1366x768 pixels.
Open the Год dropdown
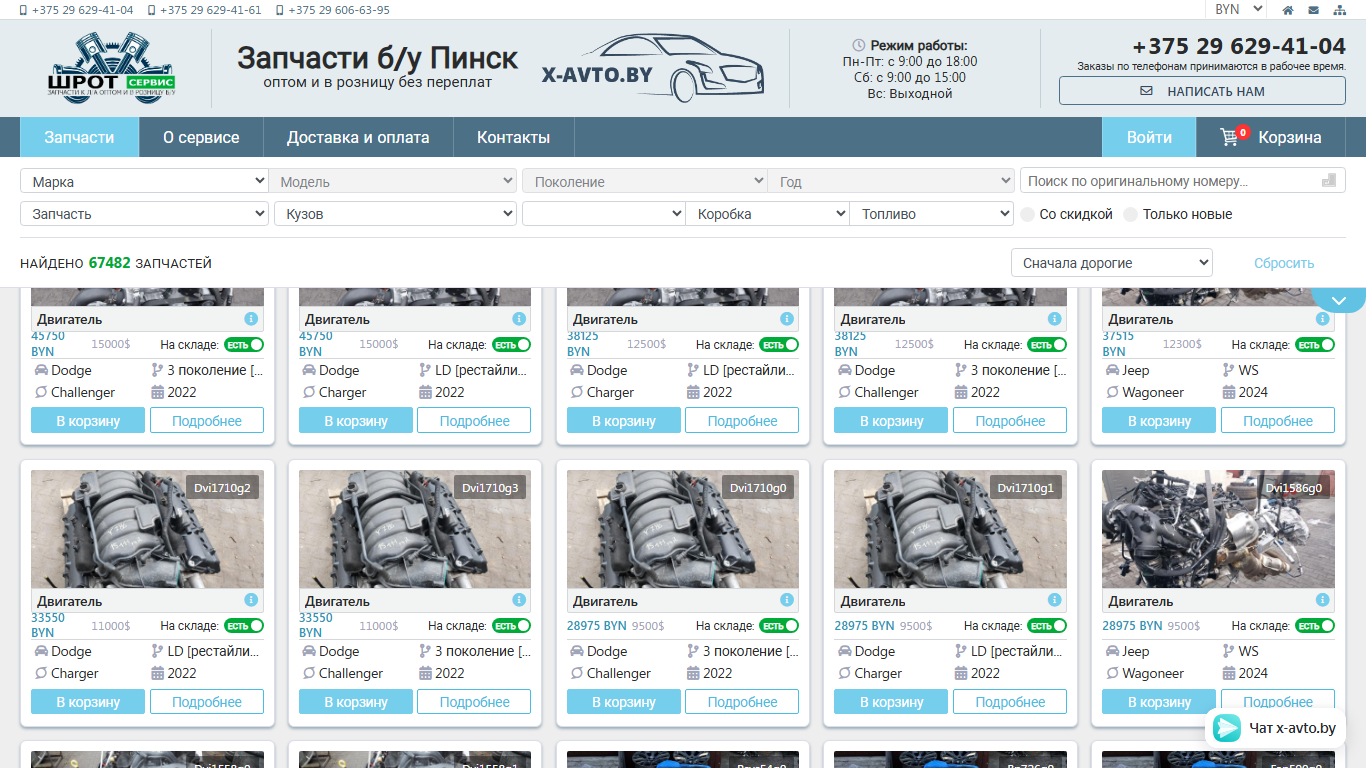891,182
